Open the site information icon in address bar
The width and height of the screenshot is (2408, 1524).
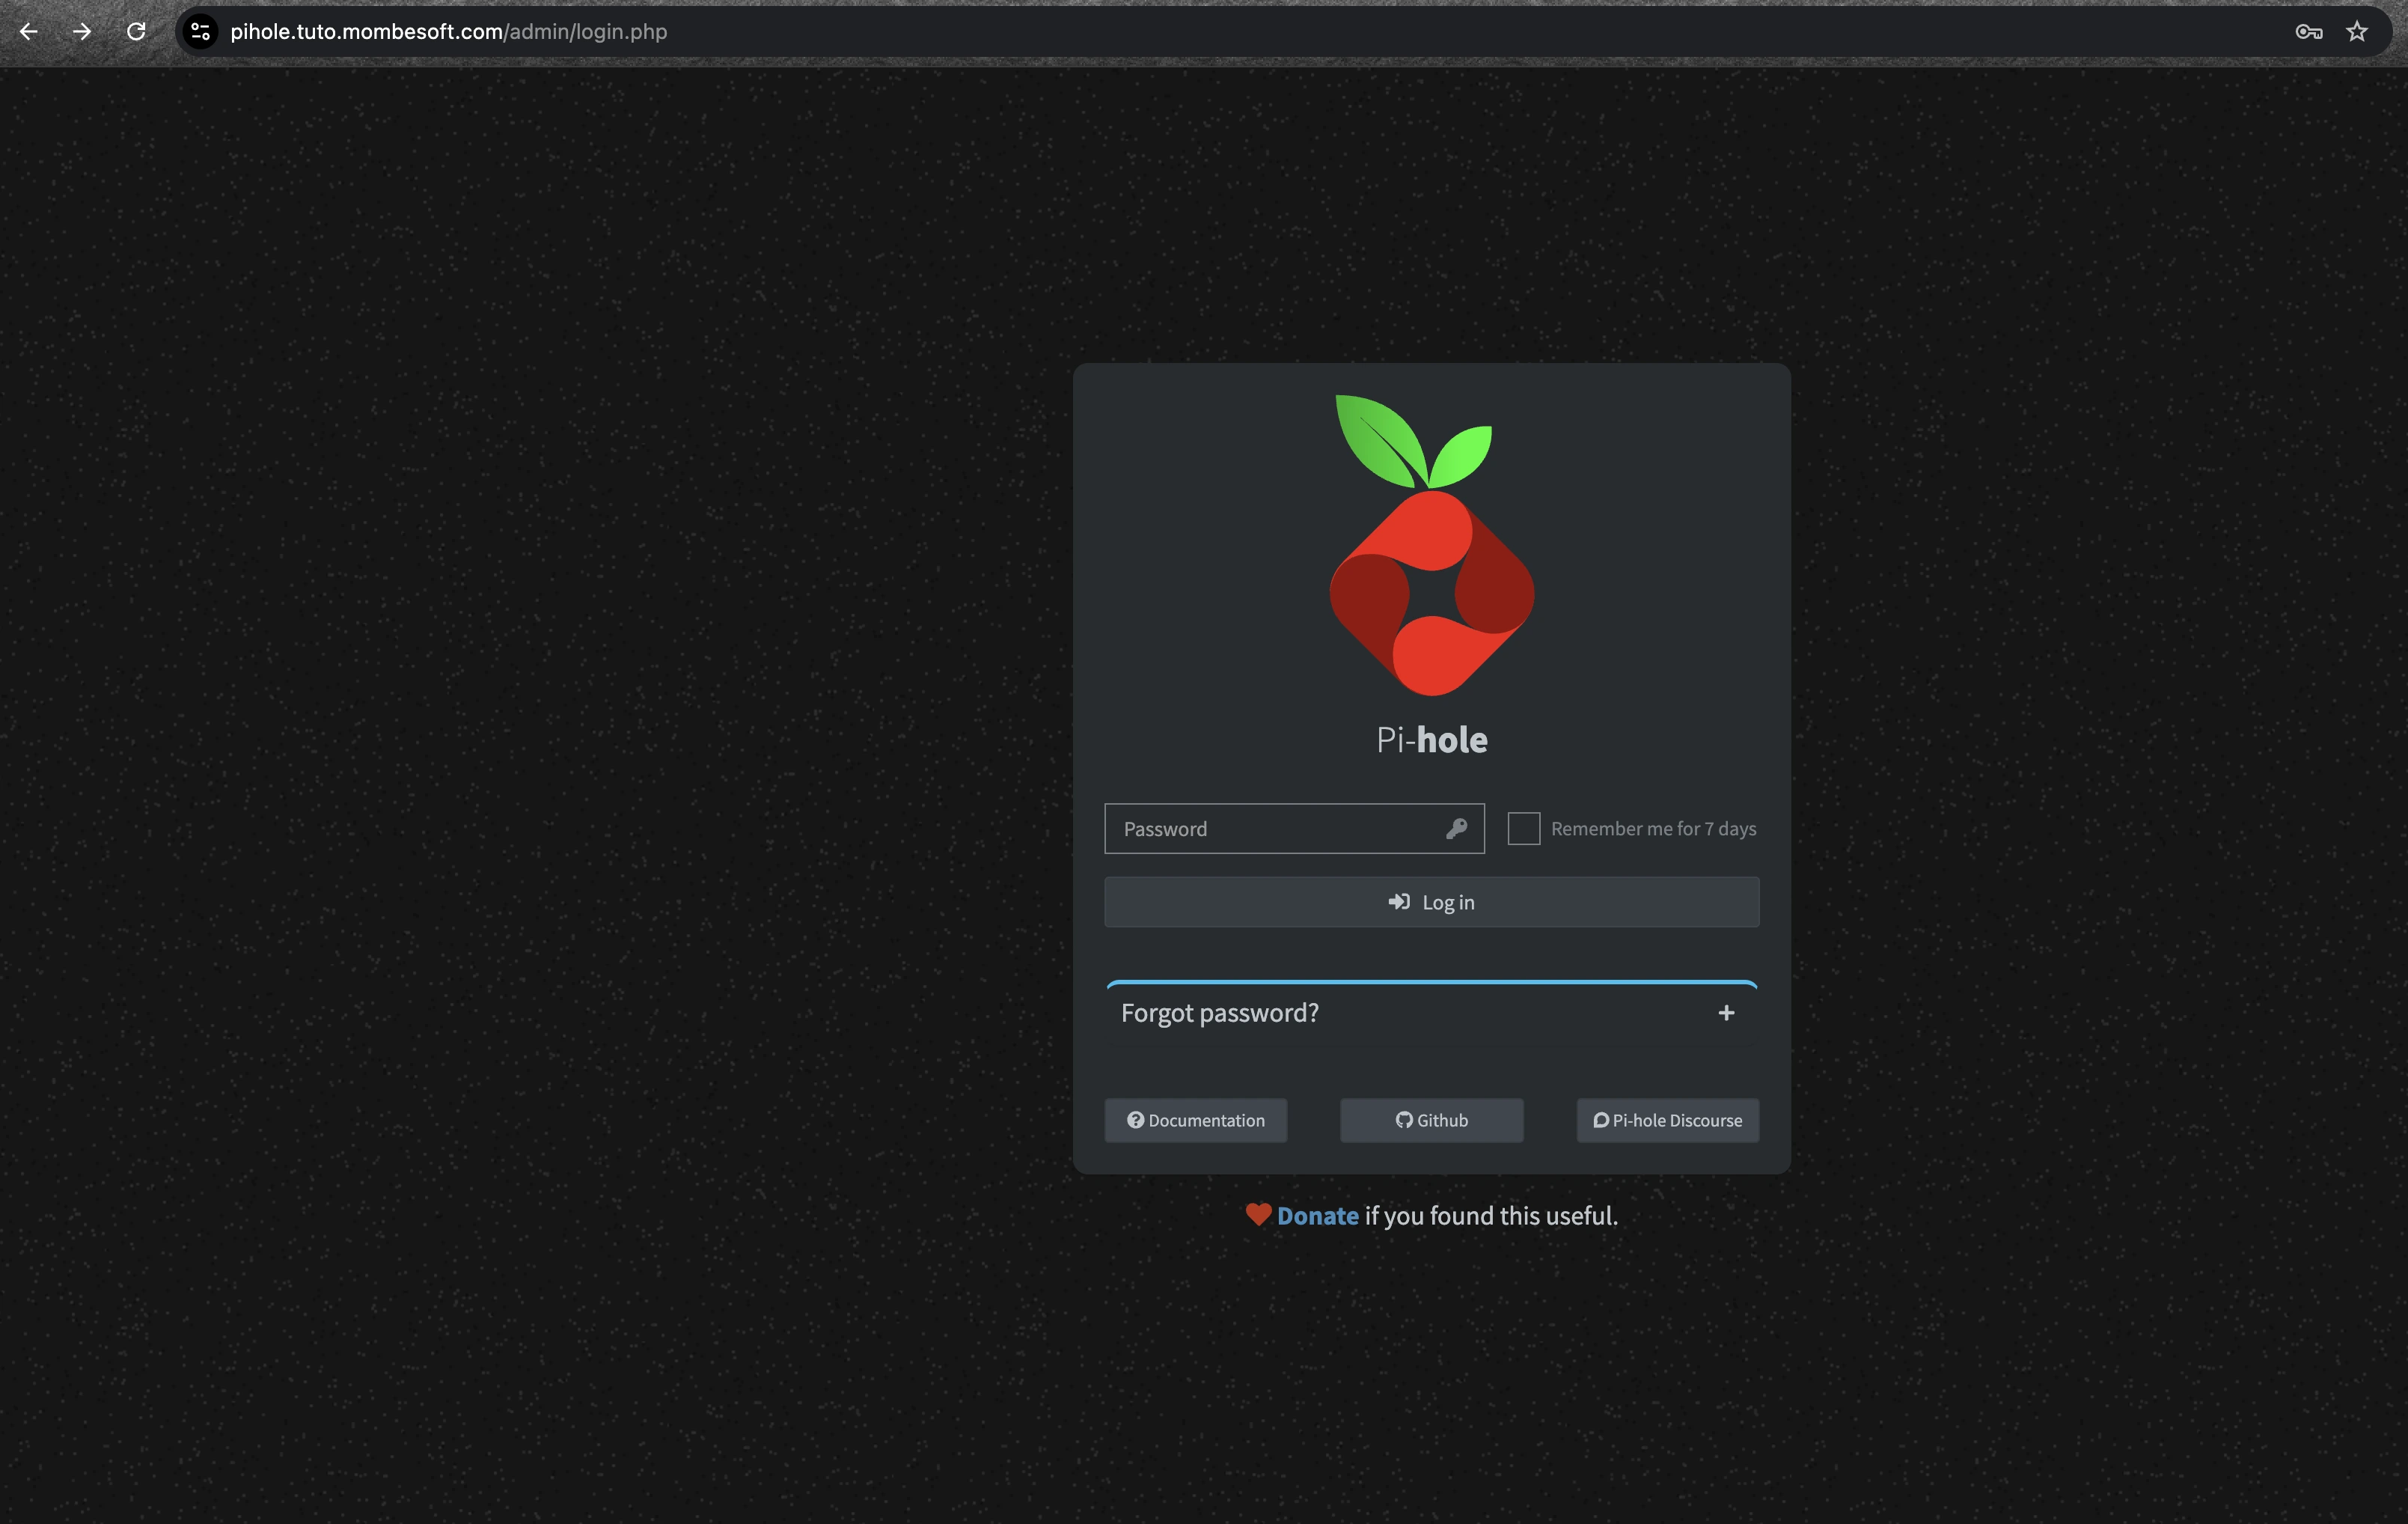[x=200, y=32]
